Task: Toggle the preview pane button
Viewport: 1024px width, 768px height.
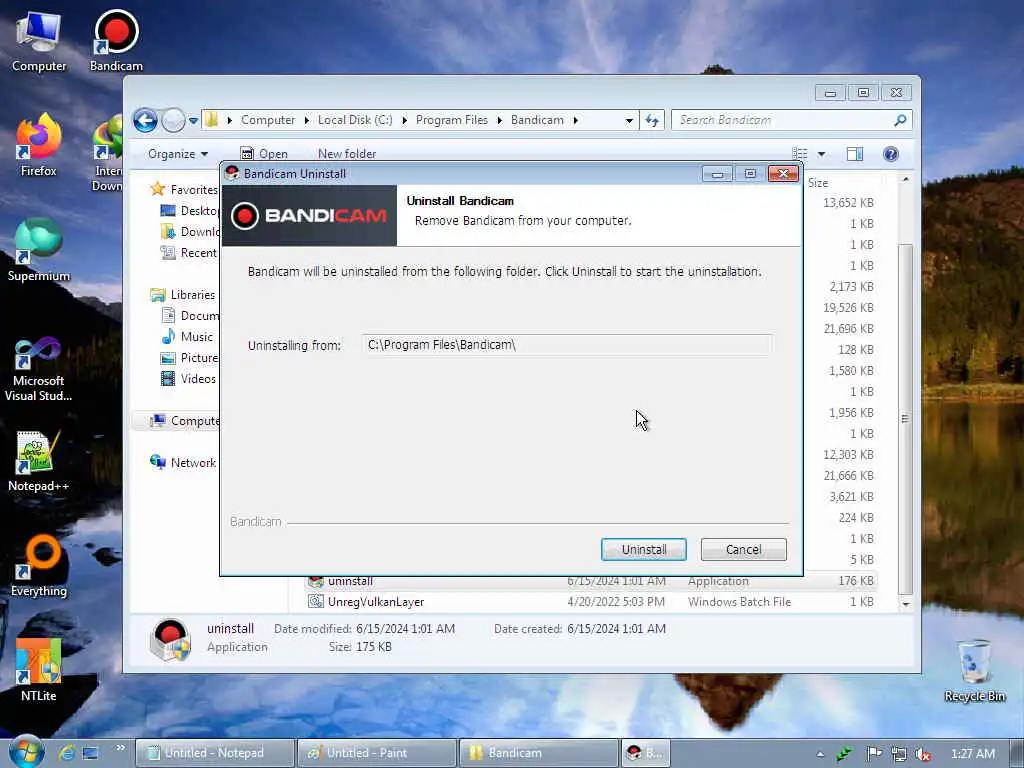Action: [855, 154]
